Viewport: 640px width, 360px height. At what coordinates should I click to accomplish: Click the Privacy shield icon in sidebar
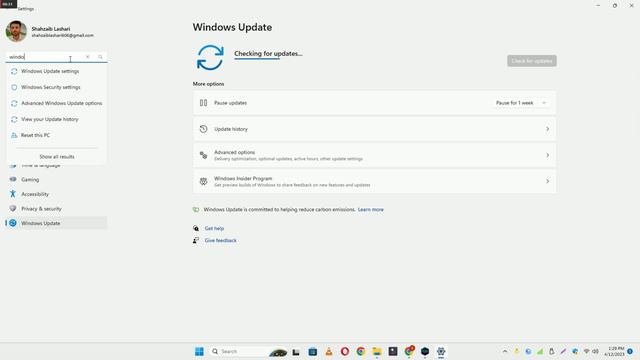[13, 209]
